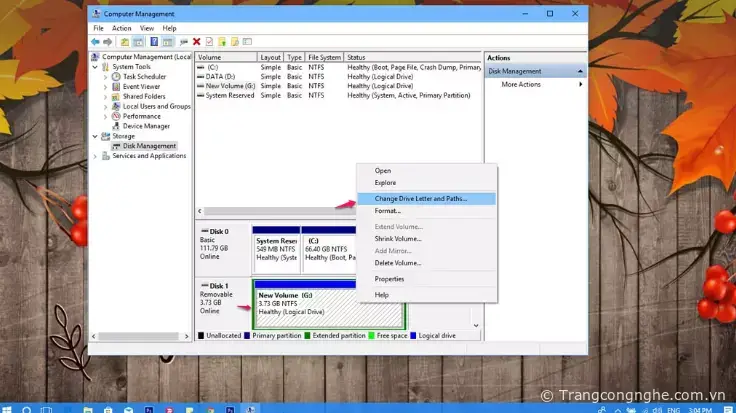This screenshot has width=736, height=413.
Task: Click the red X delete toolbar icon
Action: click(196, 42)
